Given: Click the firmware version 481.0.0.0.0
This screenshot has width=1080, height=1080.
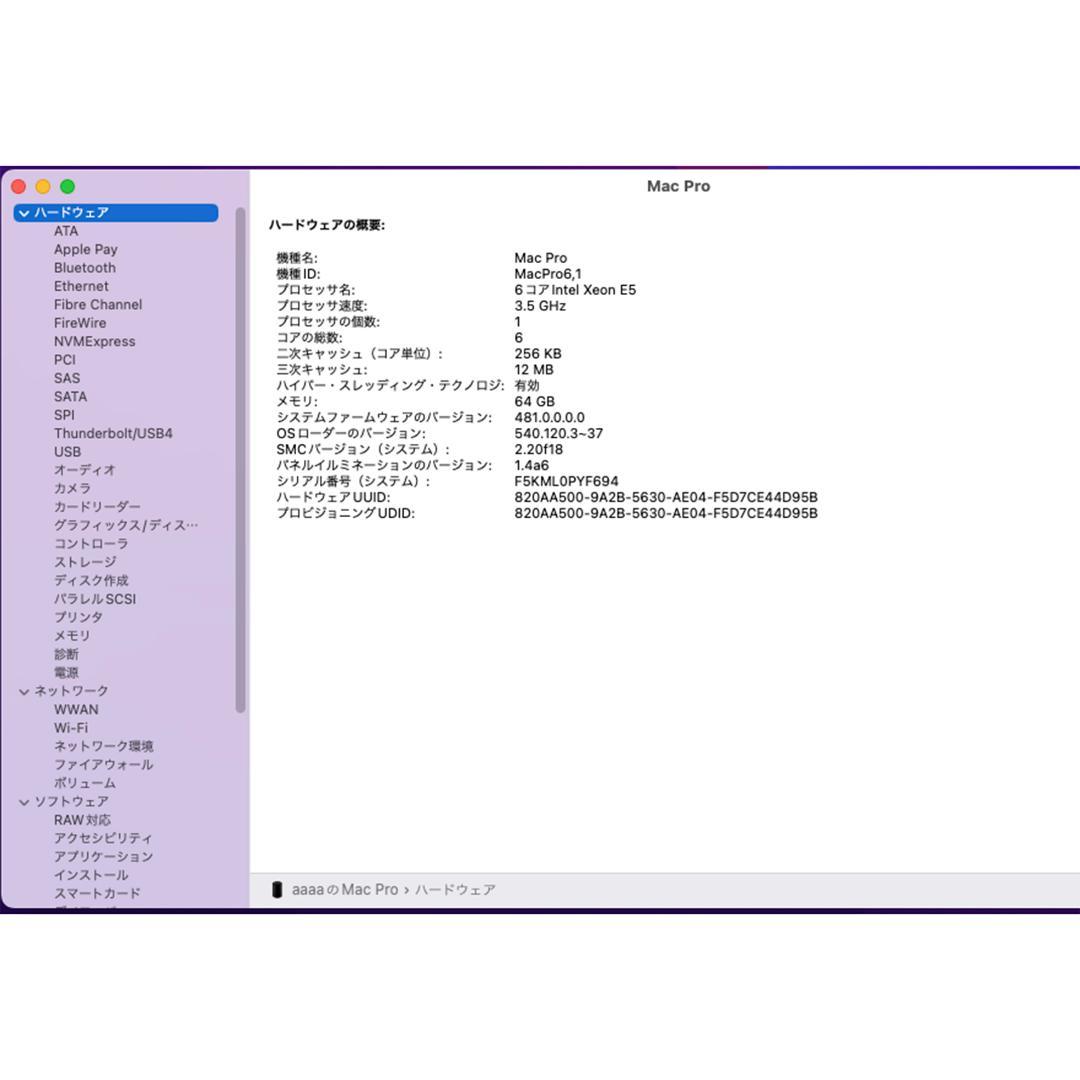Looking at the screenshot, I should click(550, 417).
